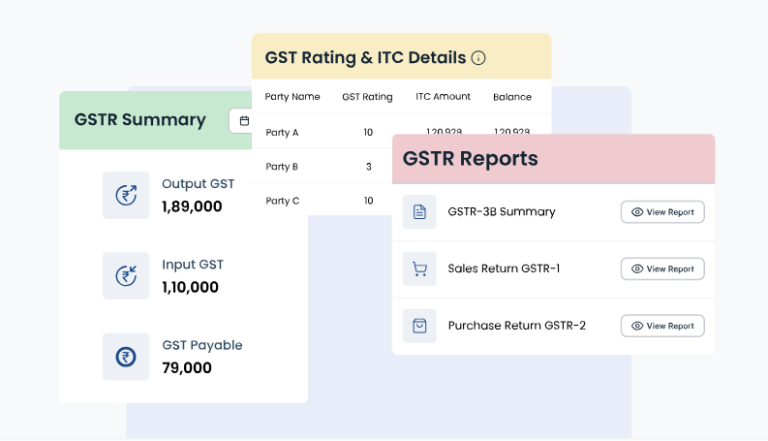Image resolution: width=768 pixels, height=441 pixels.
Task: Sort by GST Rating column header
Action: coord(367,97)
